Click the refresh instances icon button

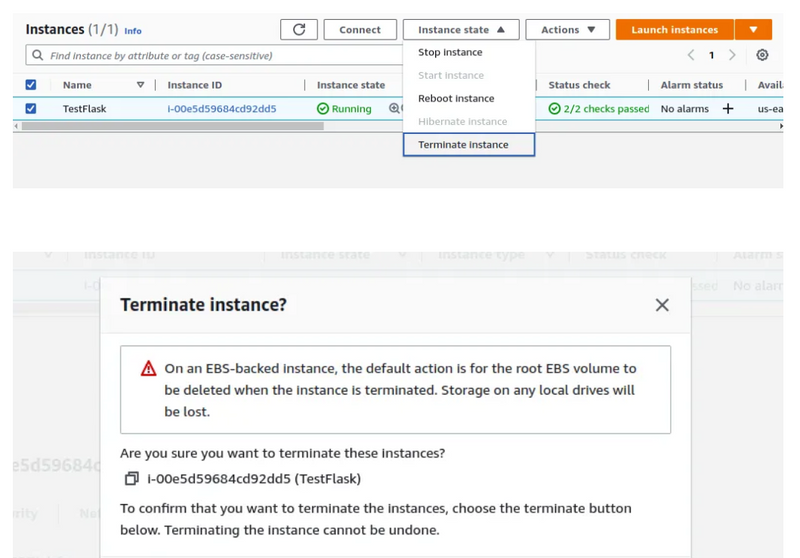[x=298, y=30]
